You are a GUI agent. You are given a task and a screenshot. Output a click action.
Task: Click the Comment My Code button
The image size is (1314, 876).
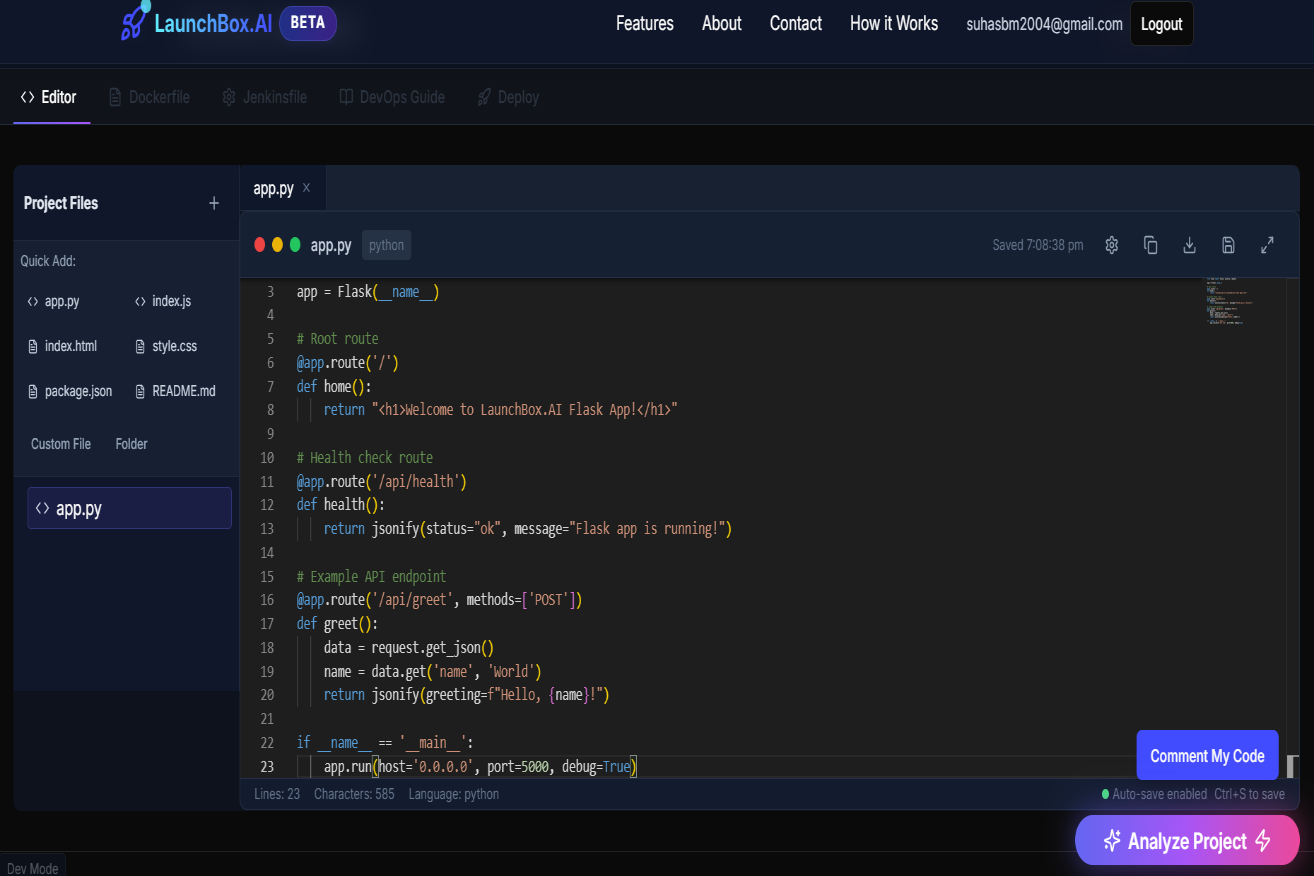click(1207, 754)
